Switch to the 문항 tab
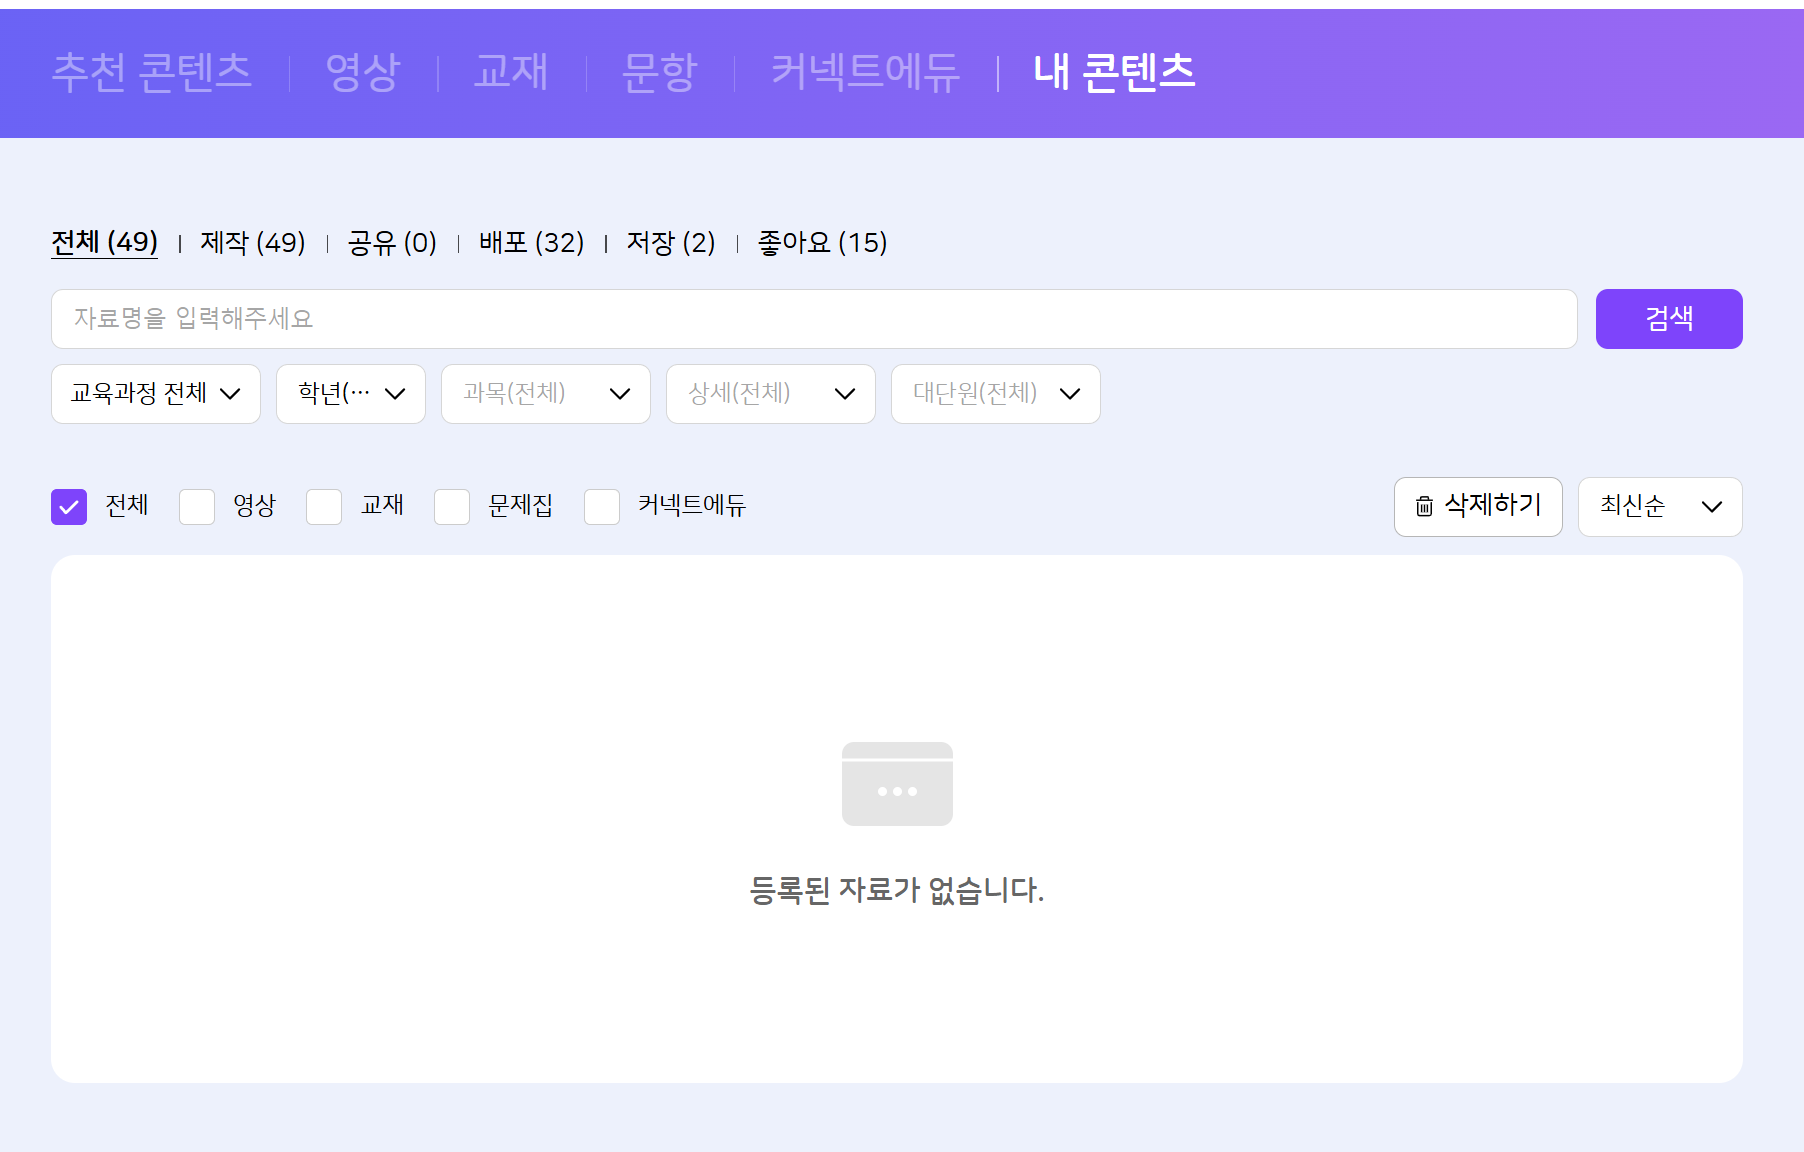 pyautogui.click(x=659, y=72)
